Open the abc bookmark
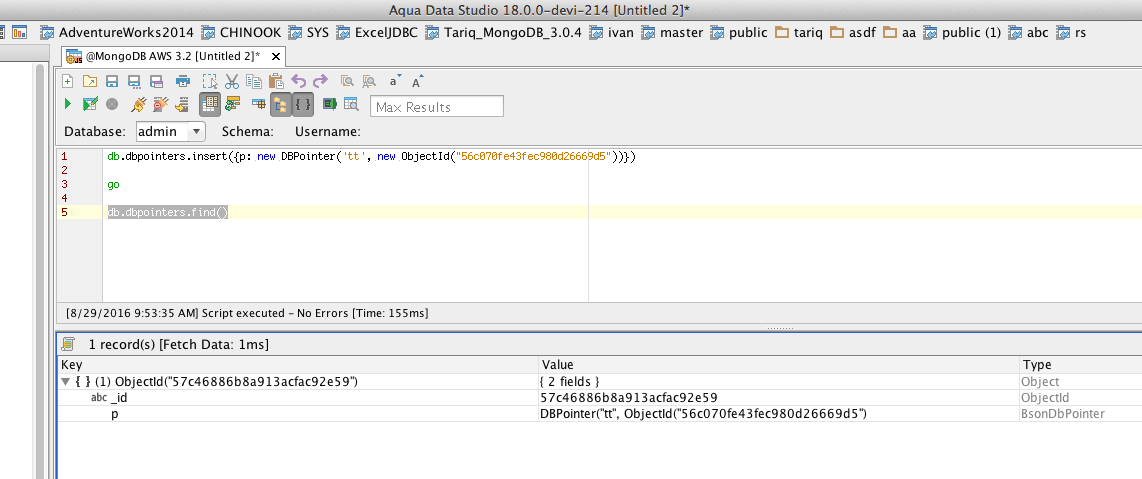The height and width of the screenshot is (479, 1142). pos(1028,32)
